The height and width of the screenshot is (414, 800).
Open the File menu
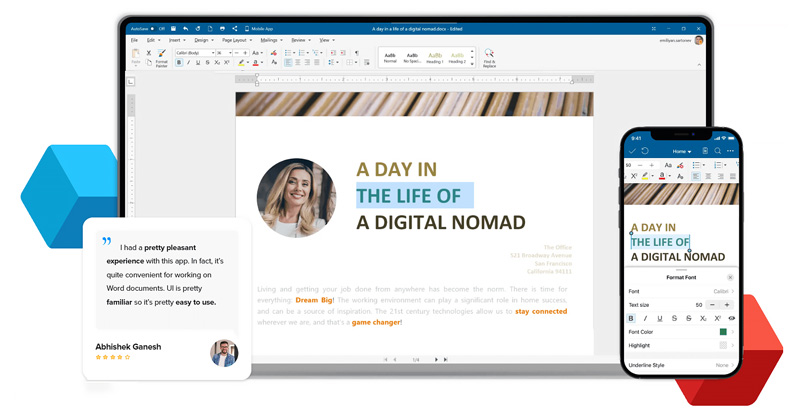(x=134, y=40)
